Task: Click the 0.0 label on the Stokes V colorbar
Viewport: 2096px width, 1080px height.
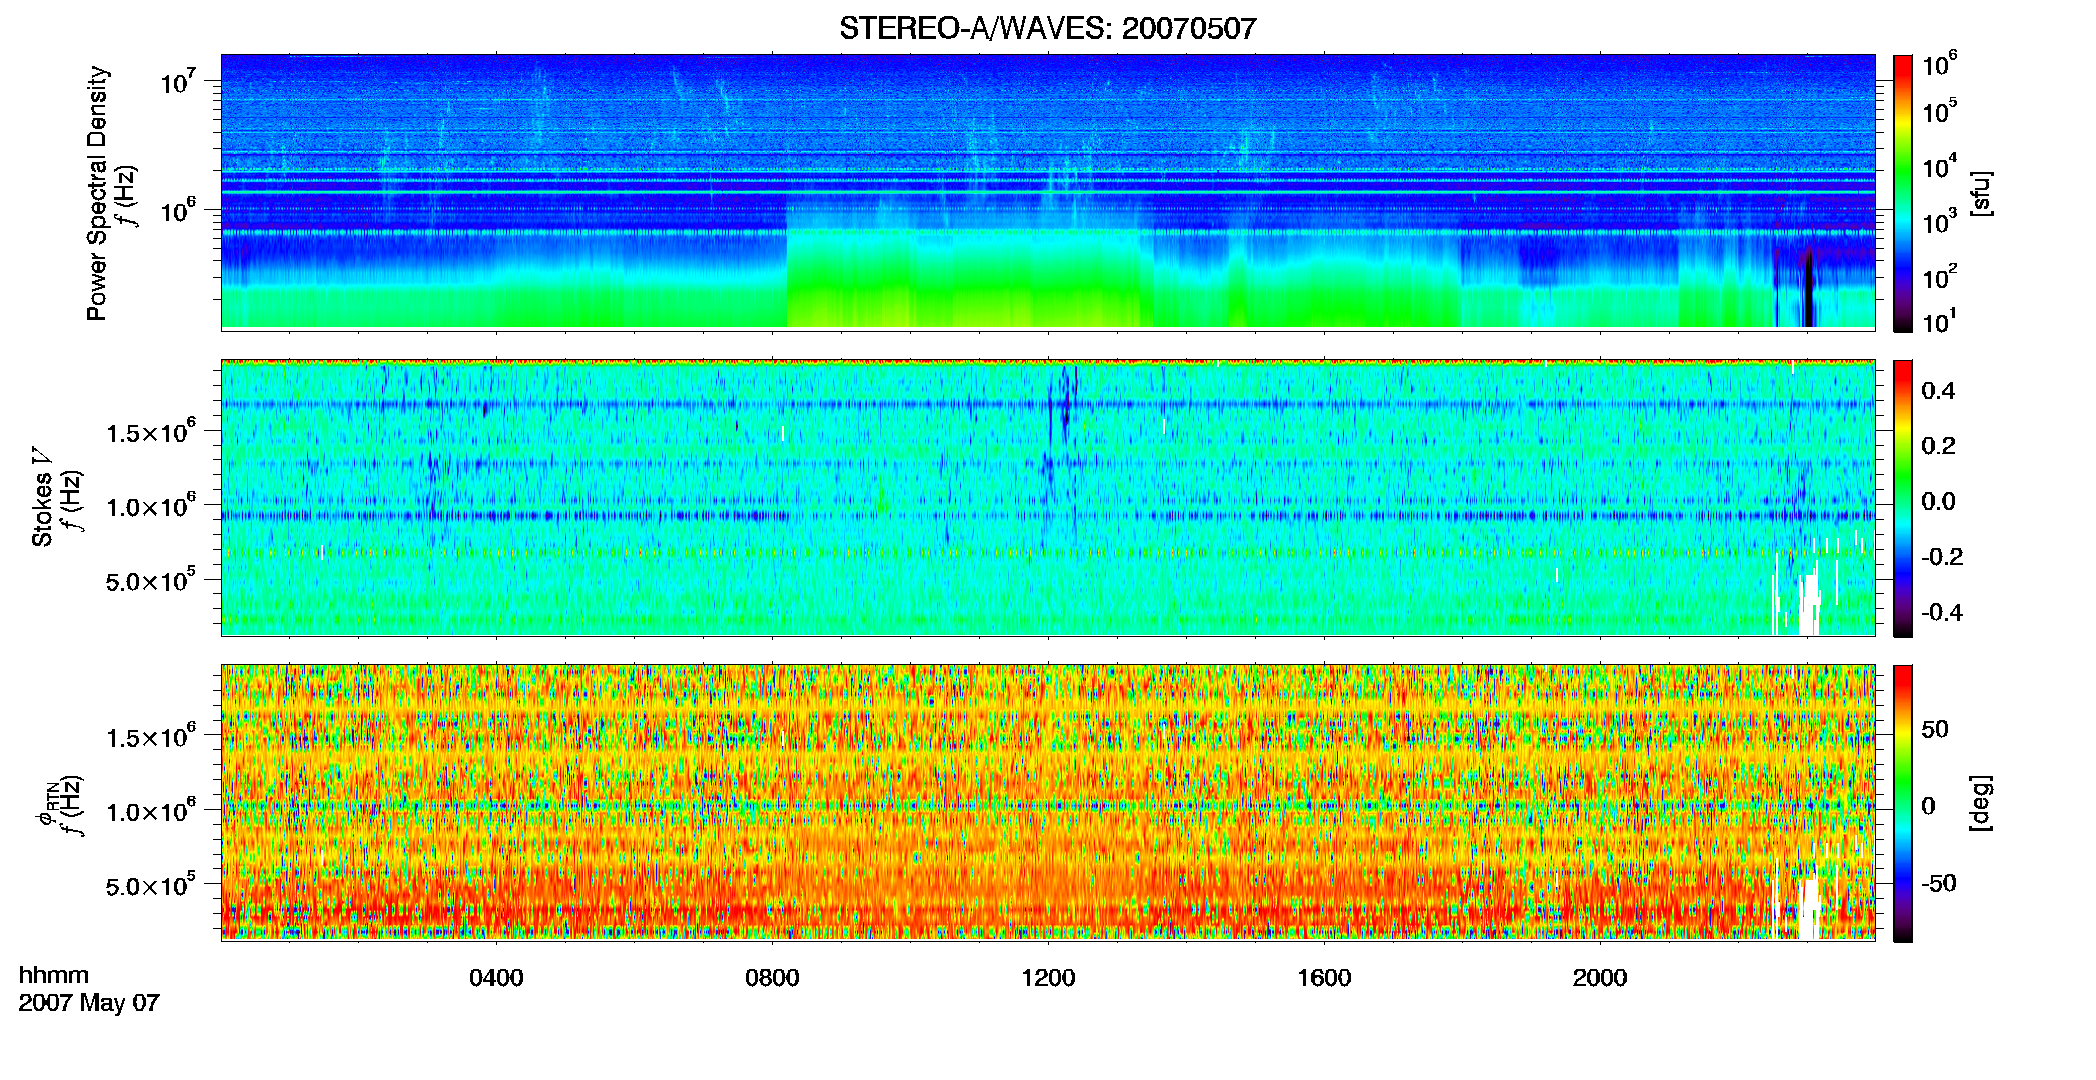Action: coord(1938,501)
